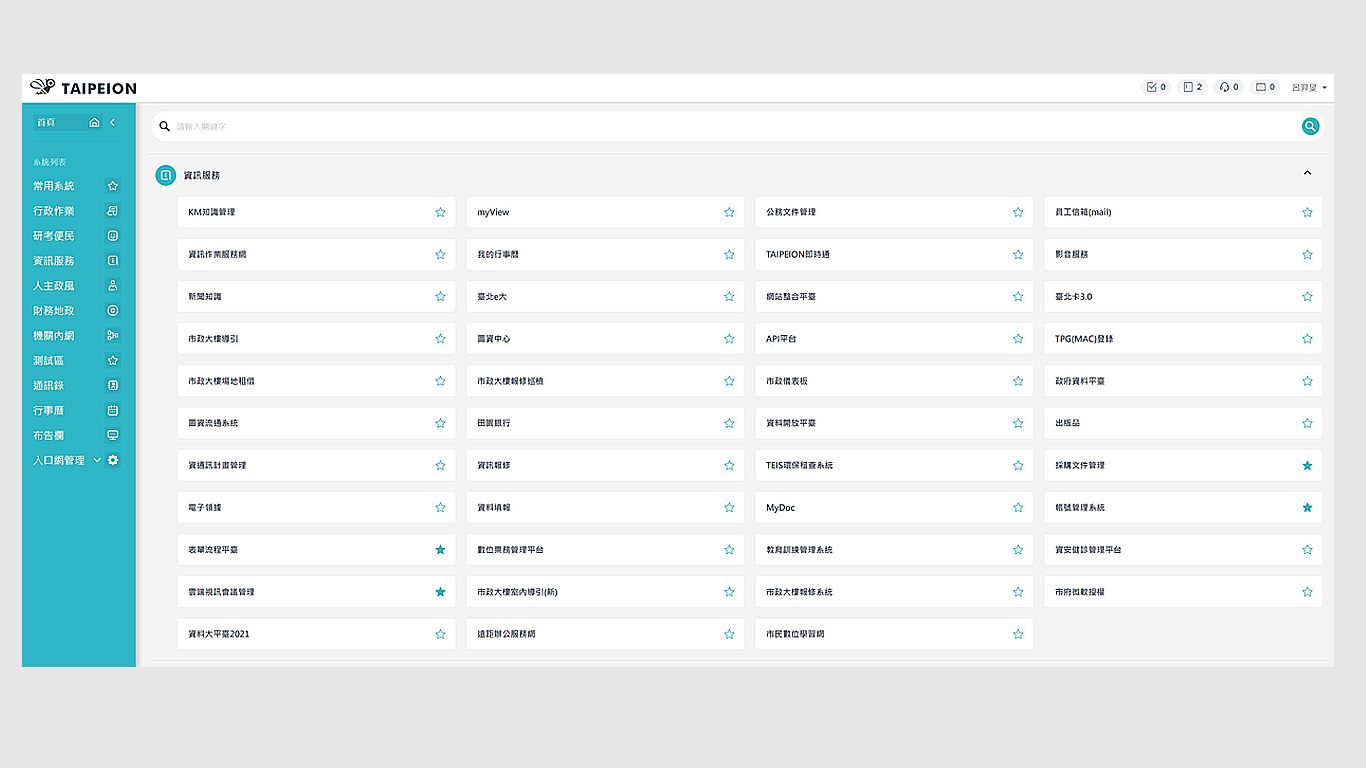Toggle star for 公務文件管理
The height and width of the screenshot is (768, 1366).
pos(1018,212)
